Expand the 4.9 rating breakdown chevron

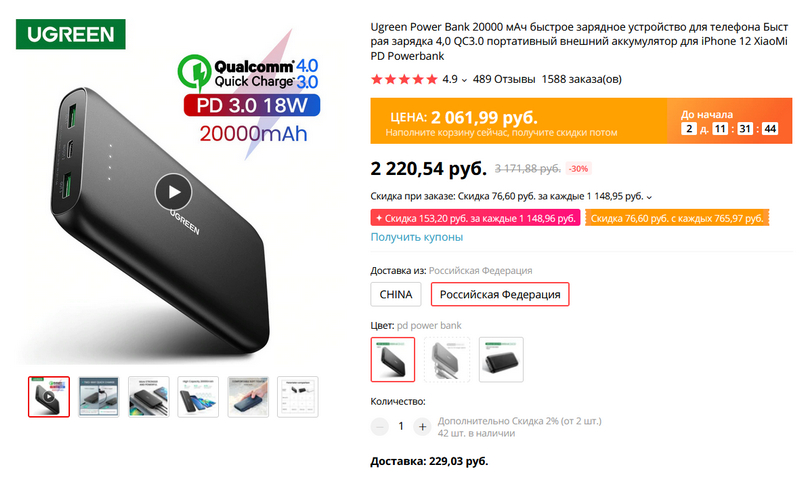click(464, 80)
